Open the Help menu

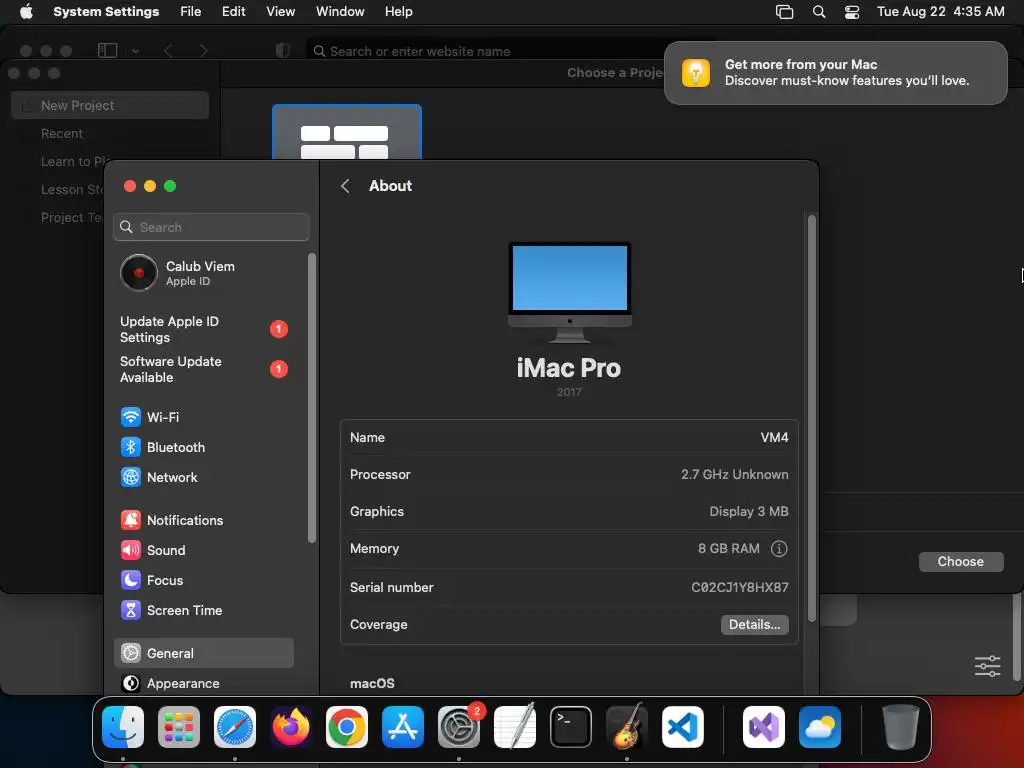click(x=398, y=12)
